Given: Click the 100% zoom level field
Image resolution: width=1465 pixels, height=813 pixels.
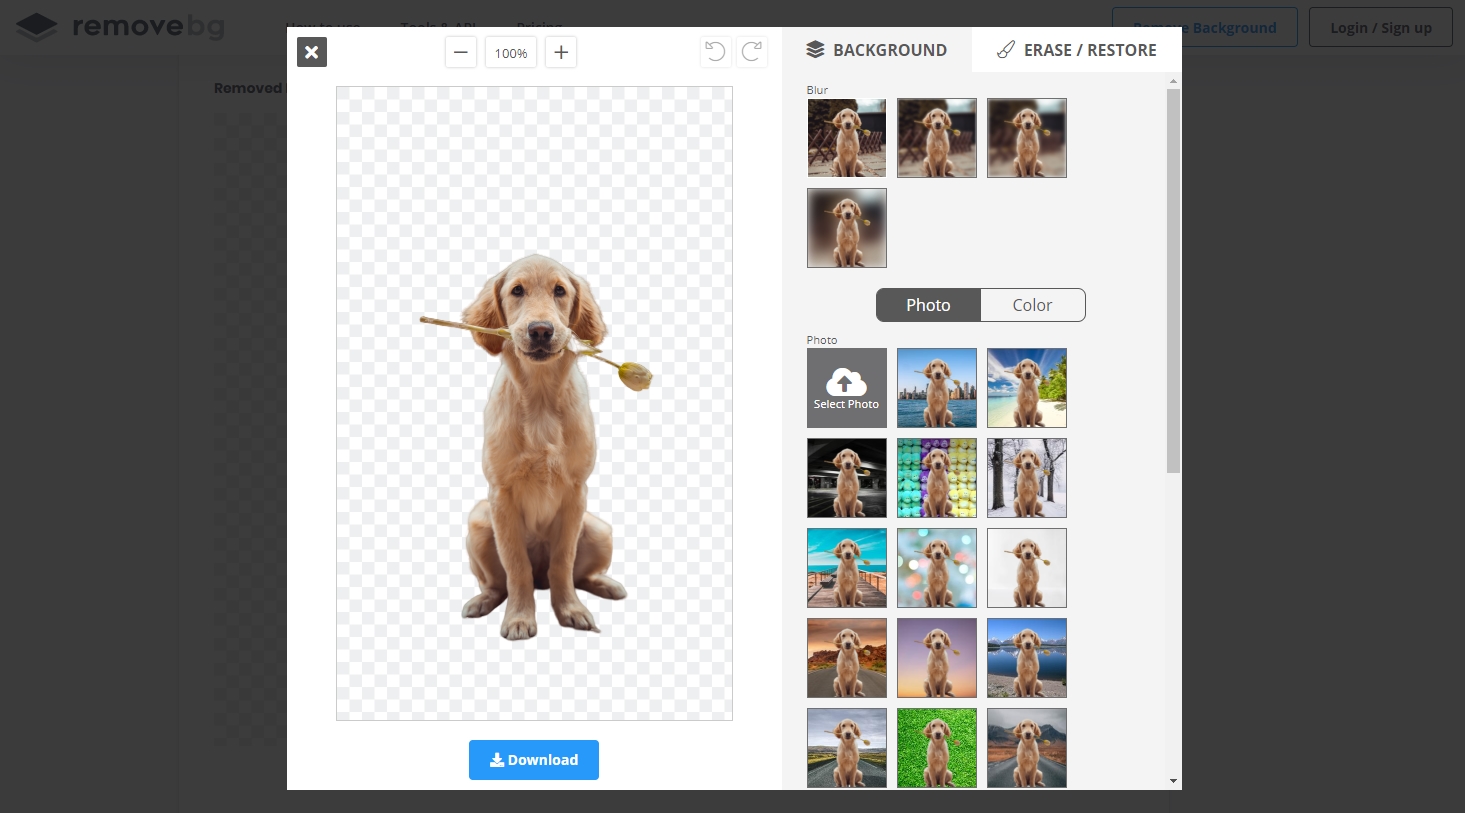Looking at the screenshot, I should (x=511, y=53).
